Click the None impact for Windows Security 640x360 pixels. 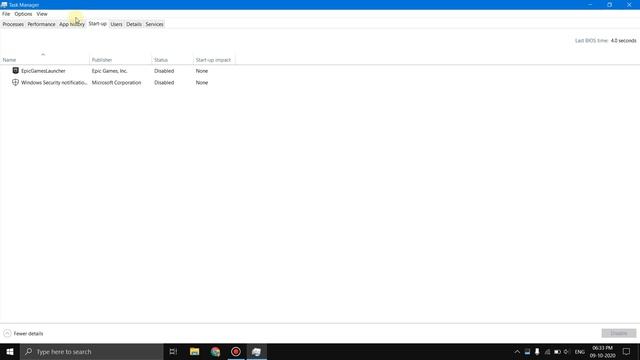(202, 82)
